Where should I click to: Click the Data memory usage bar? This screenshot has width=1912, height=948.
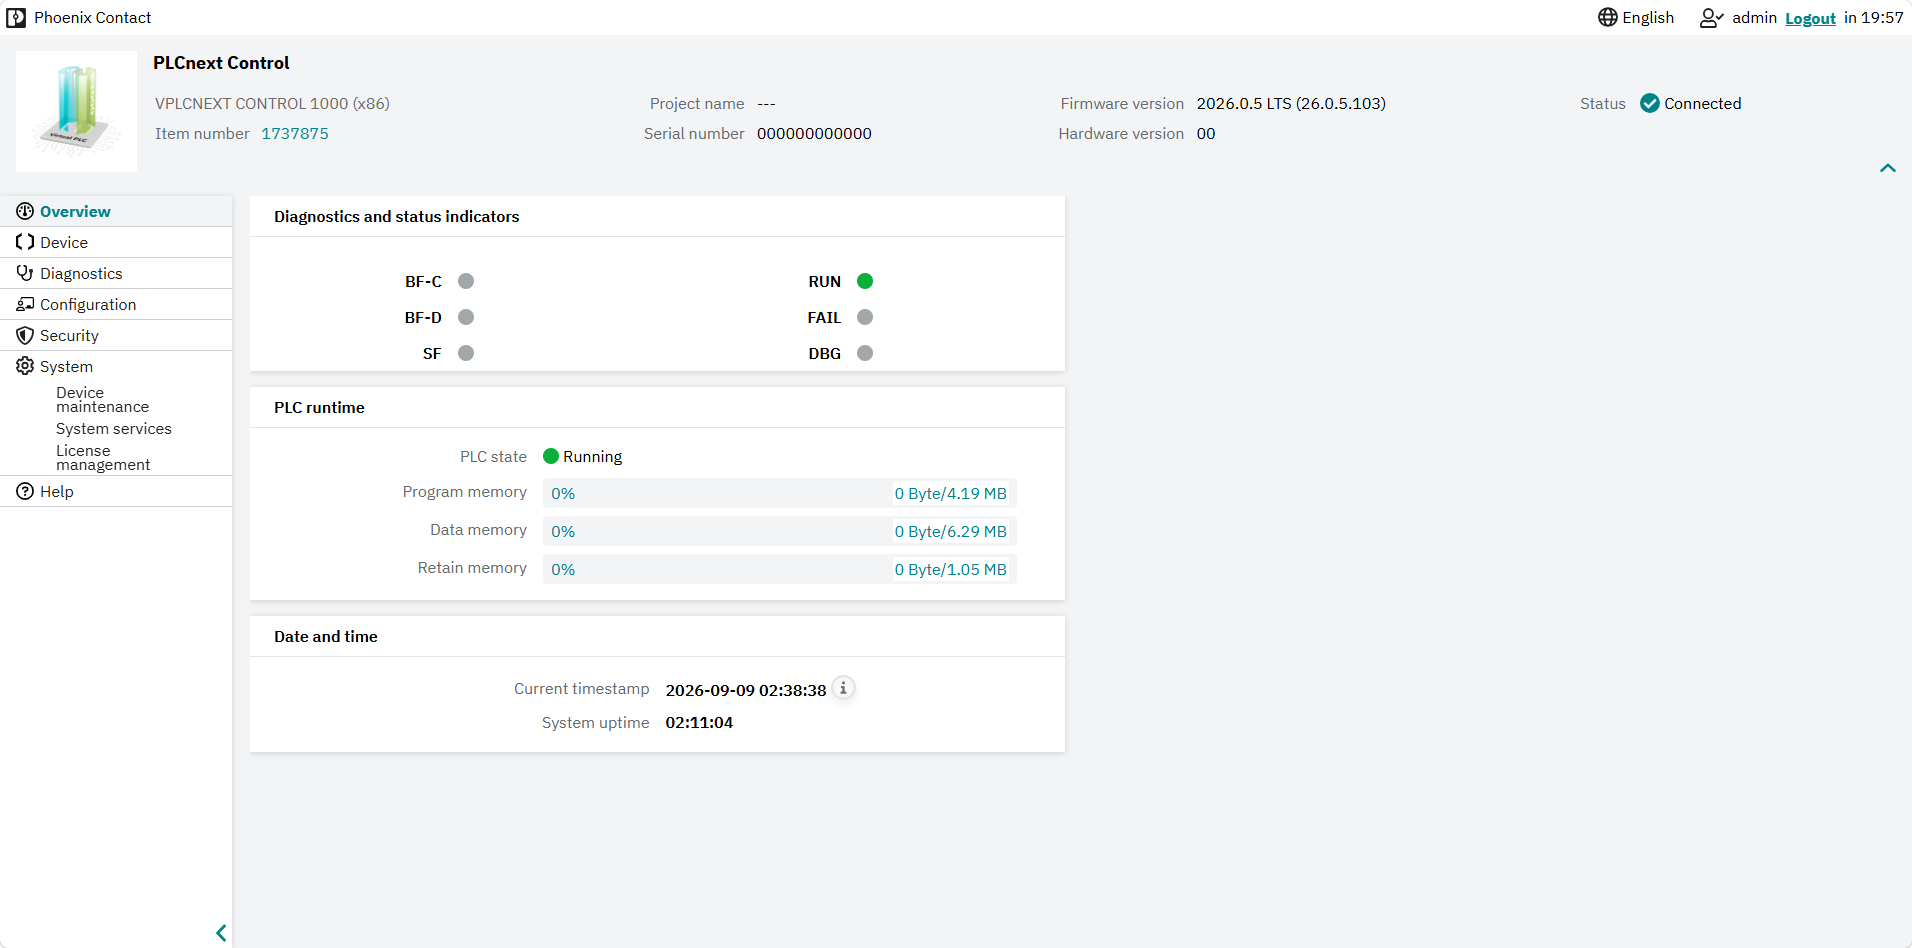779,531
